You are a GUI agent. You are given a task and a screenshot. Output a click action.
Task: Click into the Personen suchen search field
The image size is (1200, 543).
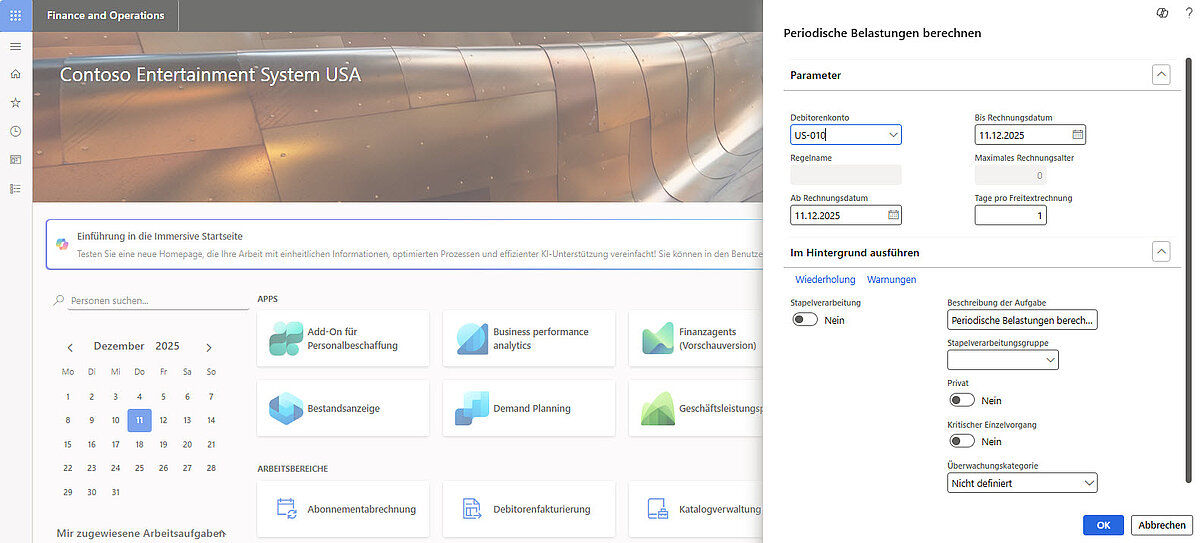coord(158,299)
